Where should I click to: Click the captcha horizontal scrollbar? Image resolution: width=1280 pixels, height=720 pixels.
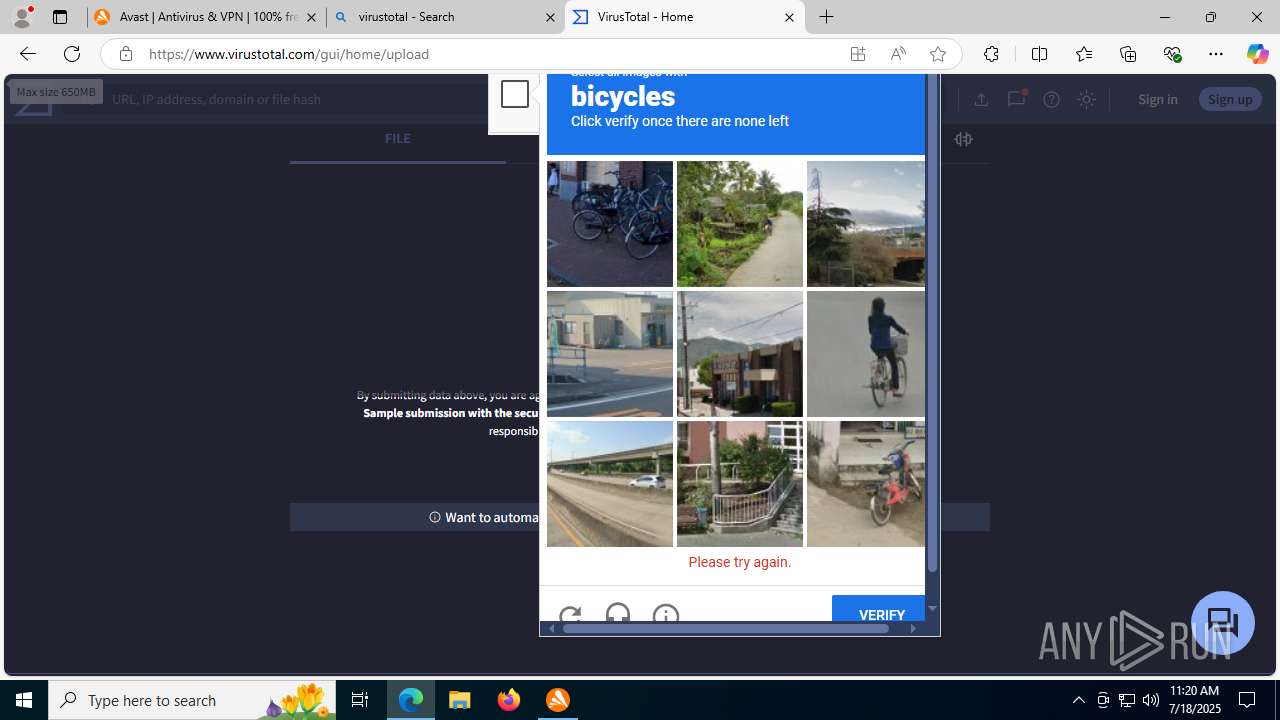point(726,629)
